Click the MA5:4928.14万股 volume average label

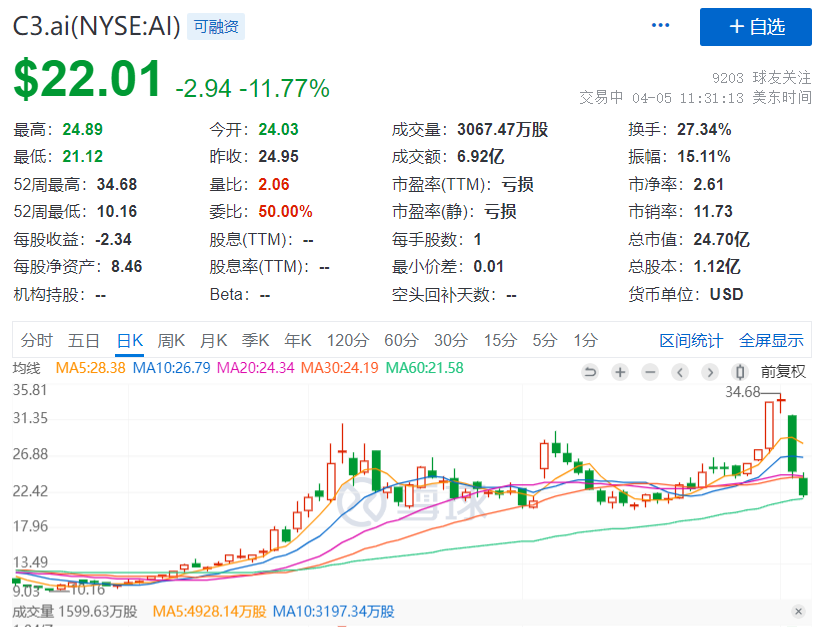[x=209, y=612]
